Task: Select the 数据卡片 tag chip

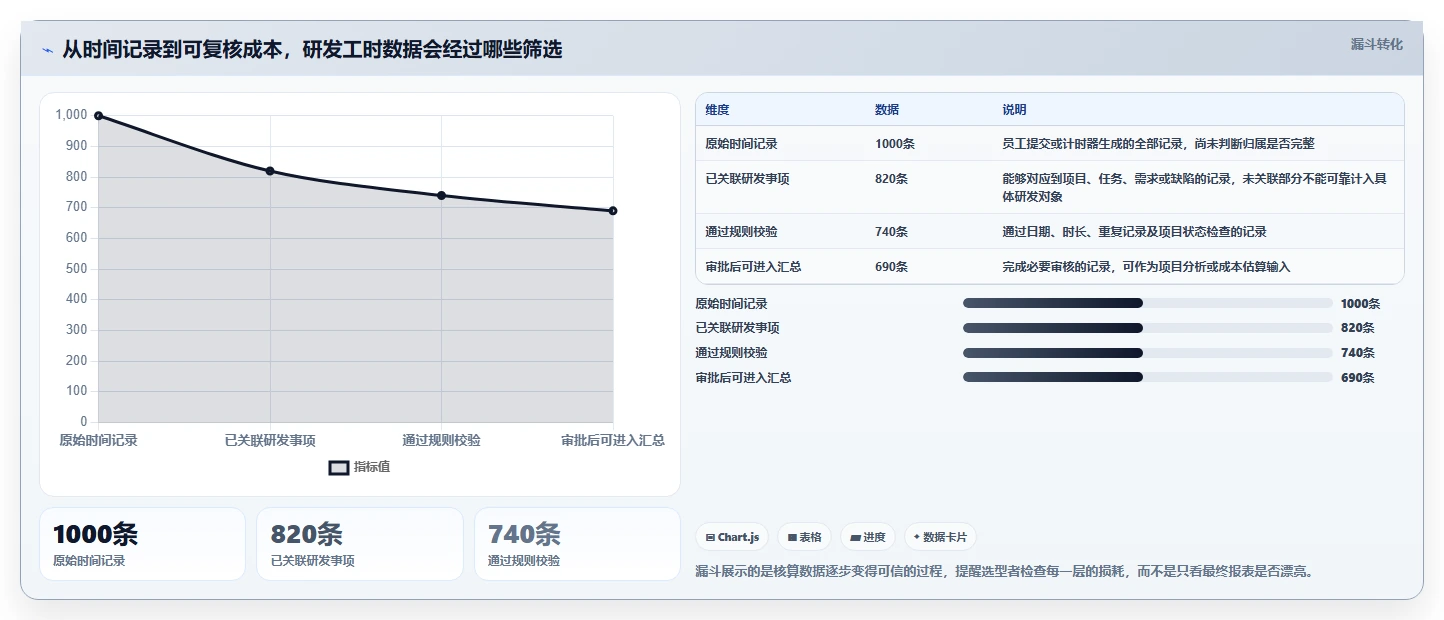Action: (940, 537)
